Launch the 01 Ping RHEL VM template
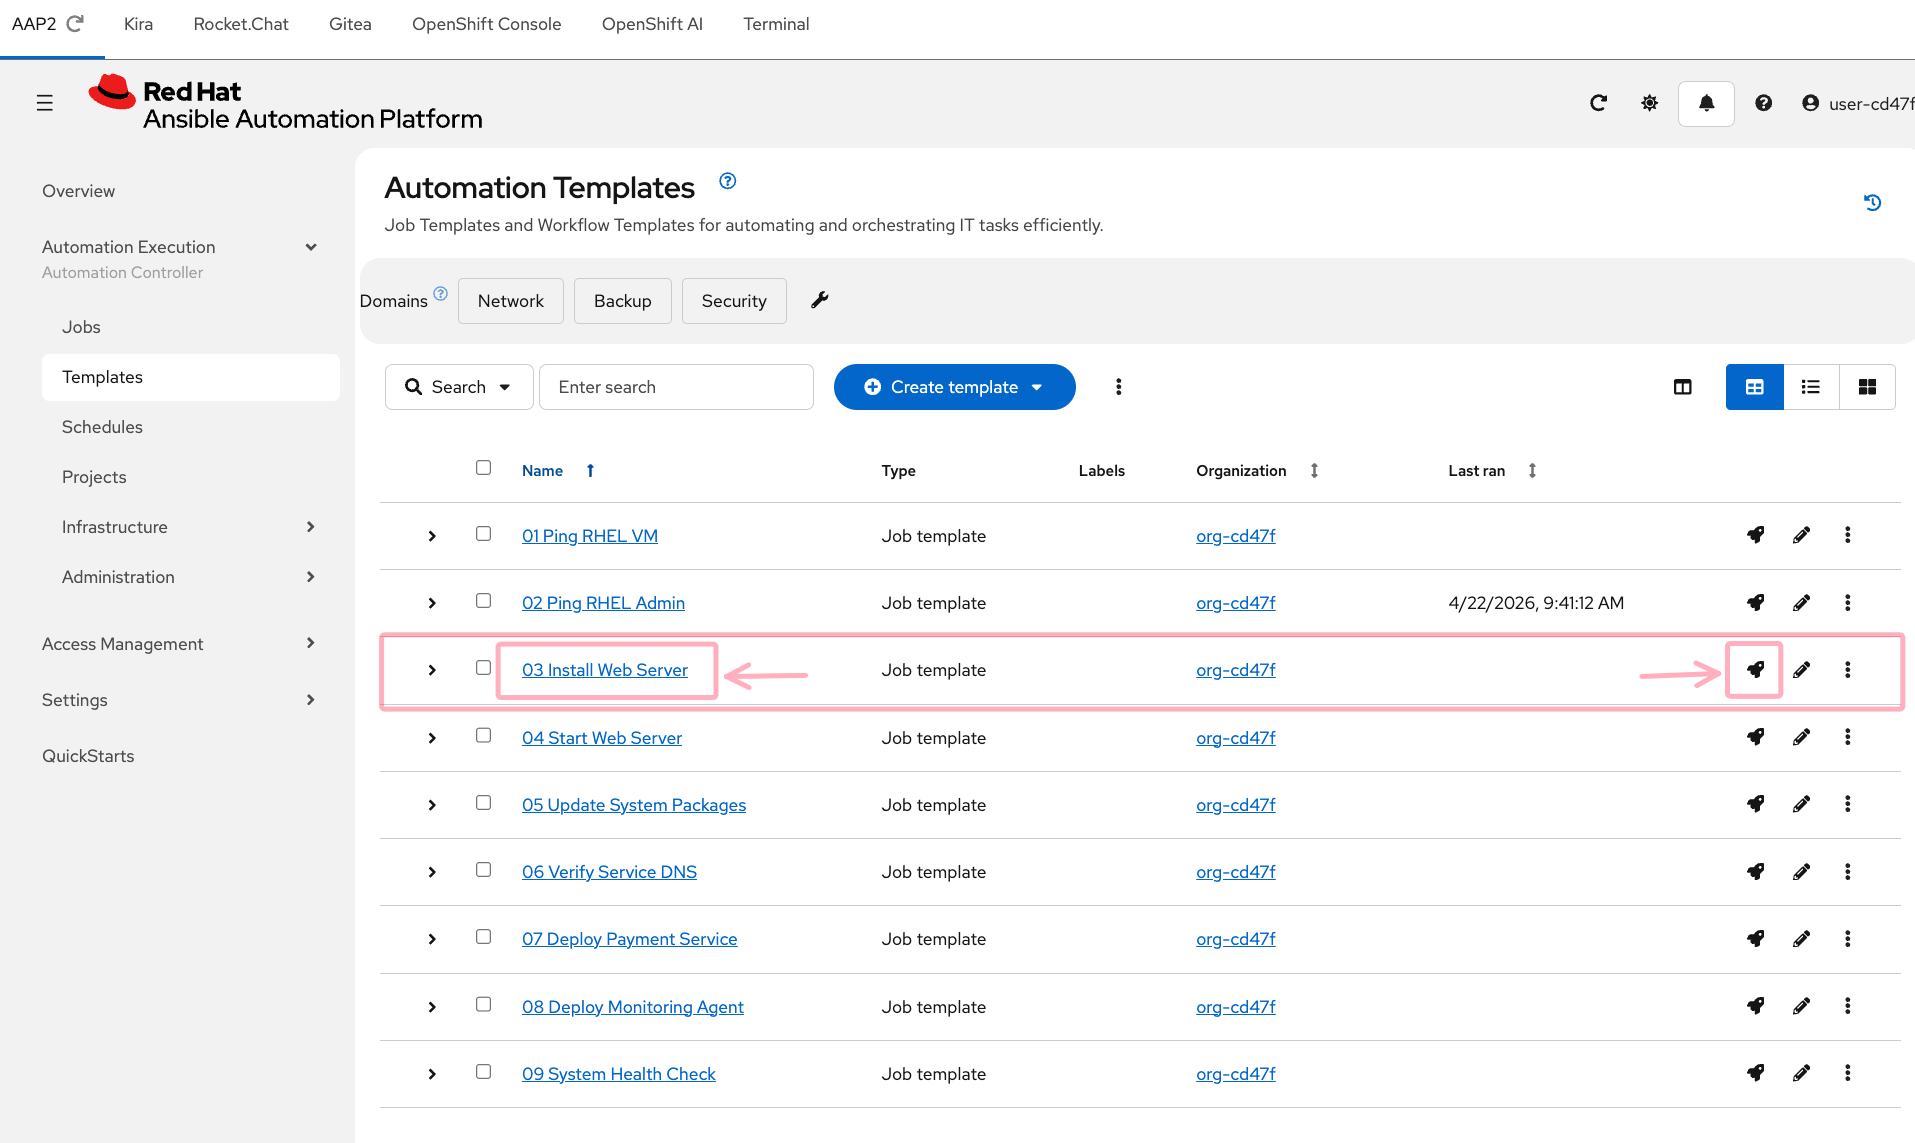The width and height of the screenshot is (1915, 1143). (x=1755, y=535)
